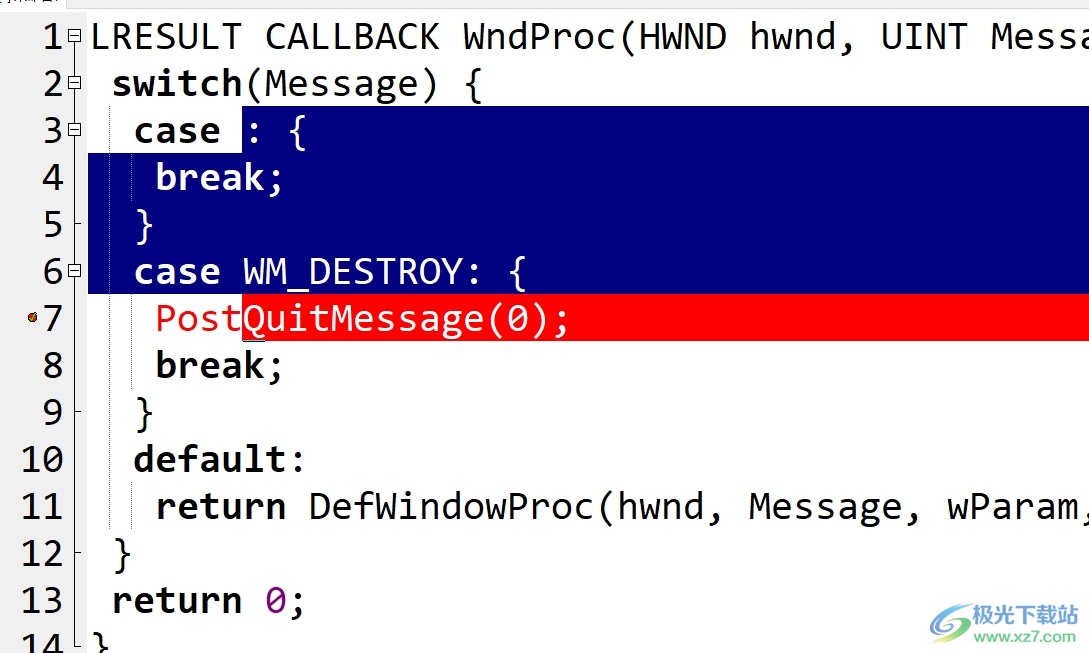Collapse the switch block fold at line 2
This screenshot has width=1089, height=653.
click(75, 83)
